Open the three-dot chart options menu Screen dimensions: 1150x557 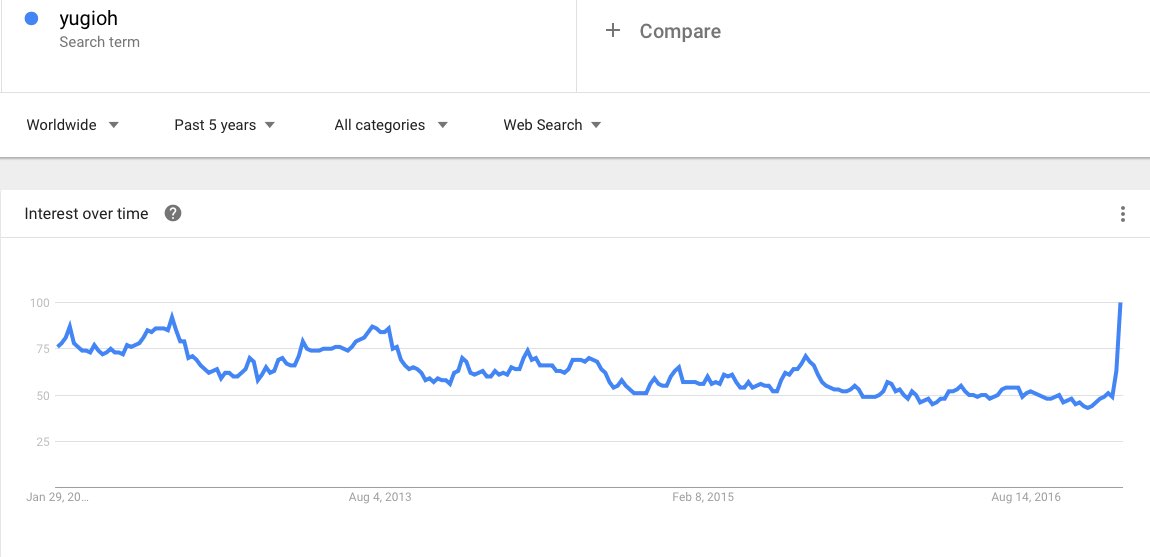click(1123, 214)
